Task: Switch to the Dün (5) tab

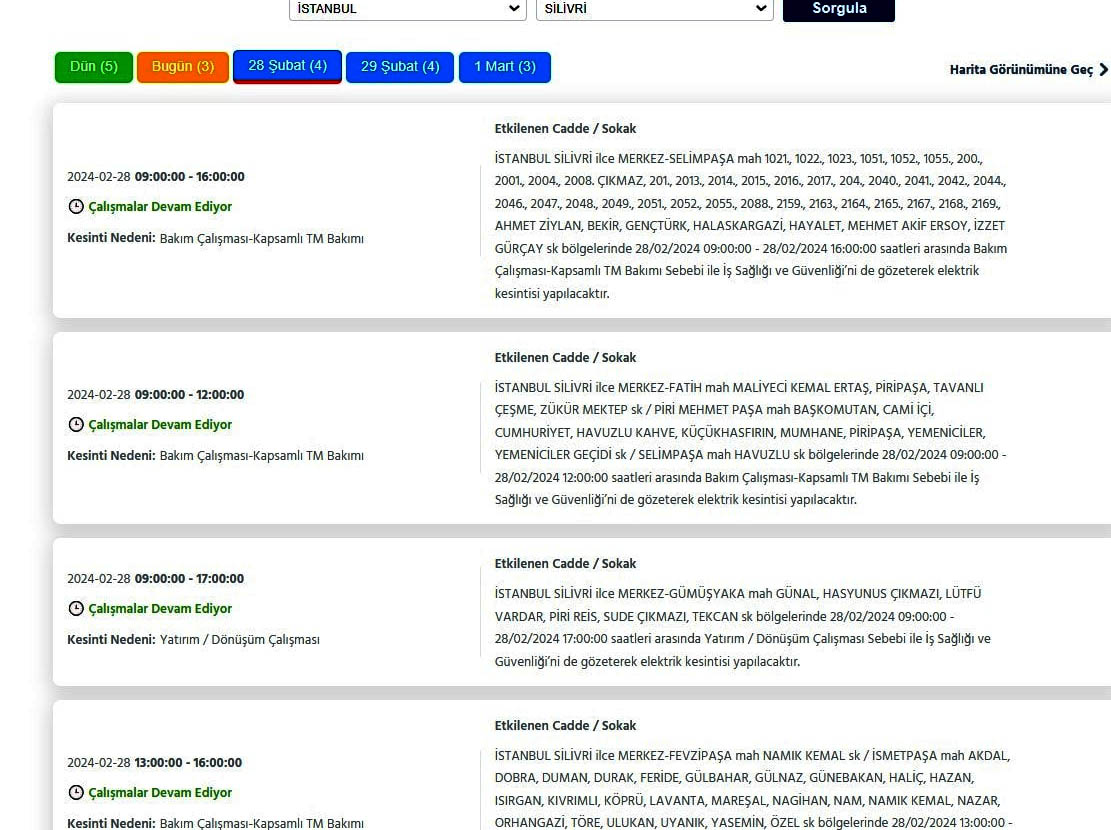Action: pyautogui.click(x=93, y=67)
